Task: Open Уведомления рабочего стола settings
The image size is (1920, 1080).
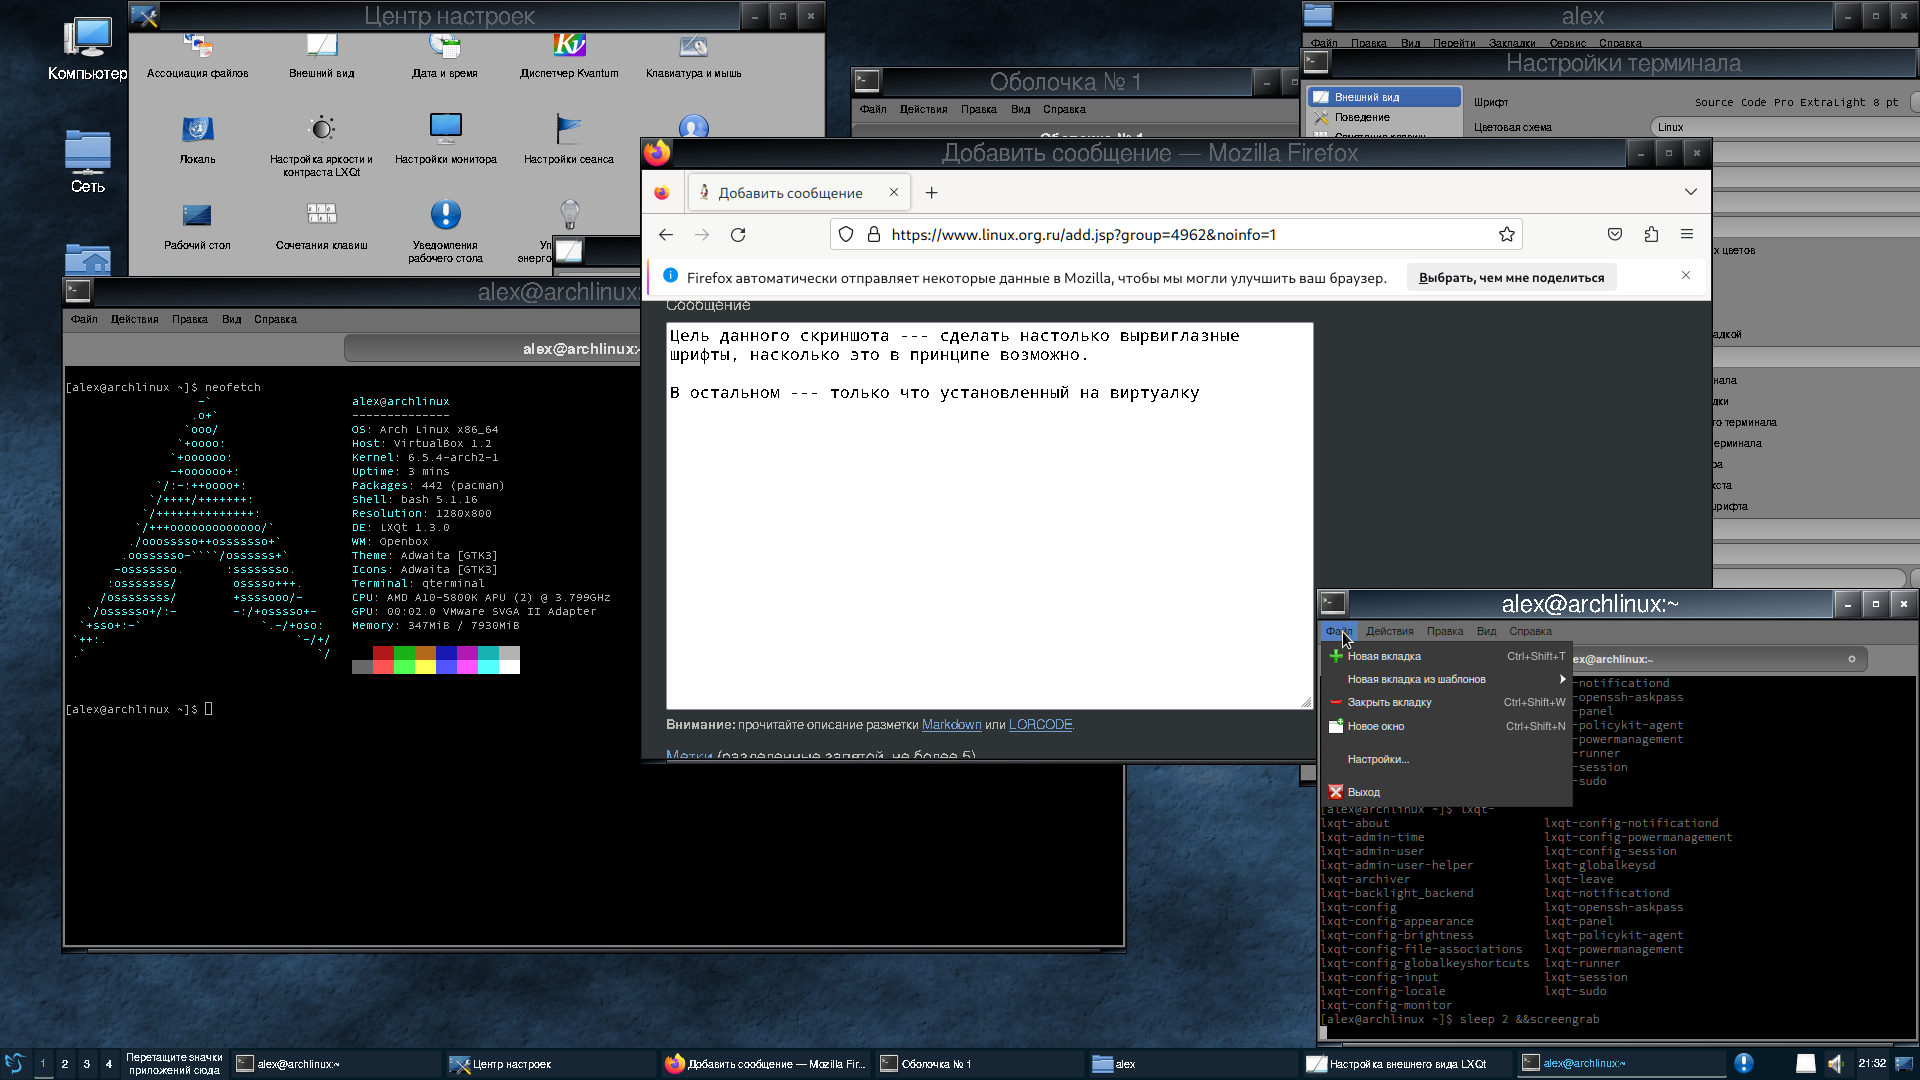Action: (x=445, y=232)
